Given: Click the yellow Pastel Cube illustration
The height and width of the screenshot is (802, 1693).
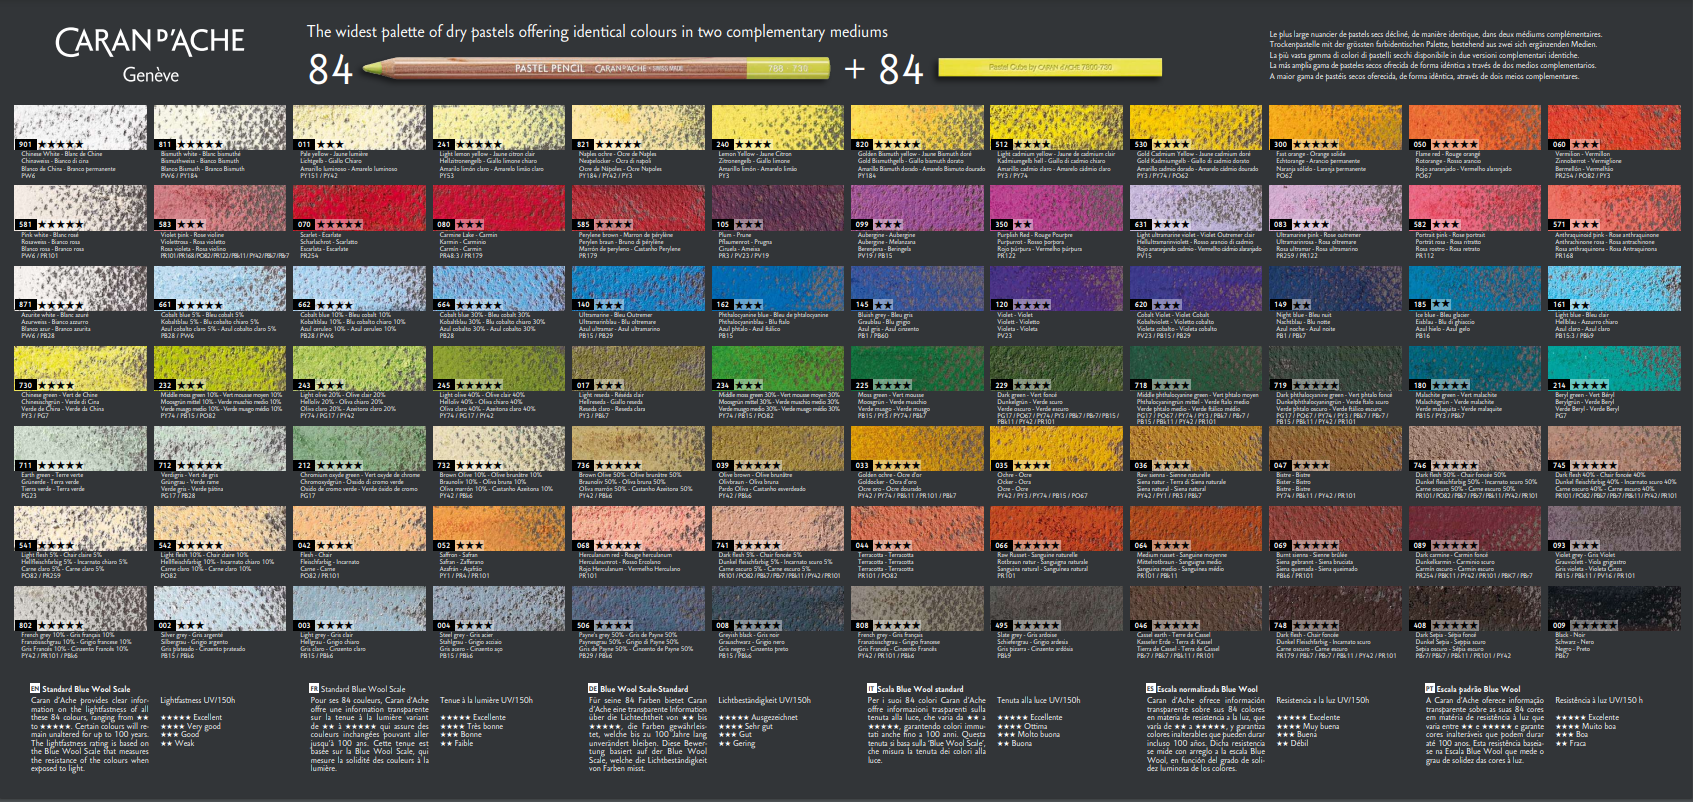Looking at the screenshot, I should pos(1050,67).
